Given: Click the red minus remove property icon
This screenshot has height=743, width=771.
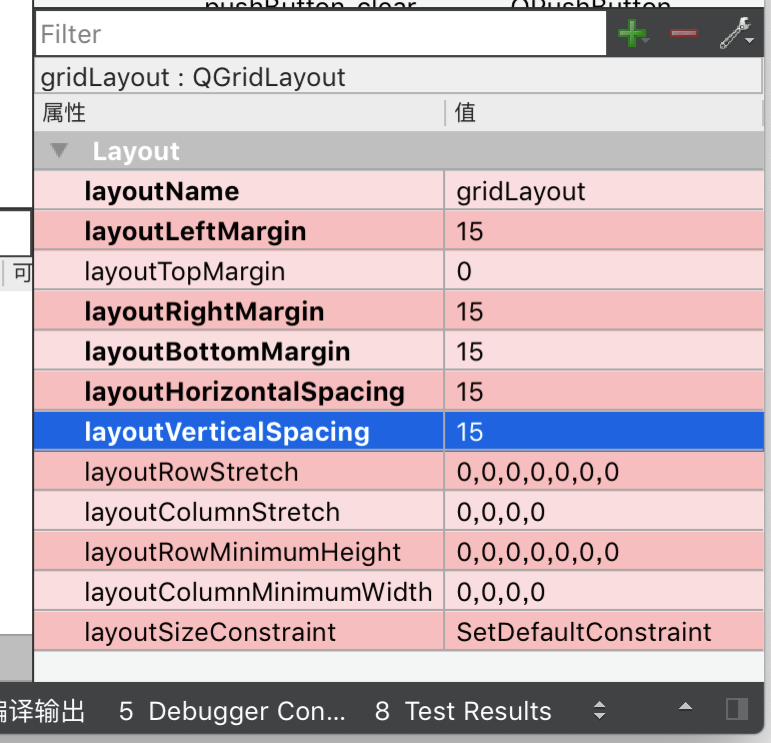Looking at the screenshot, I should click(x=684, y=33).
